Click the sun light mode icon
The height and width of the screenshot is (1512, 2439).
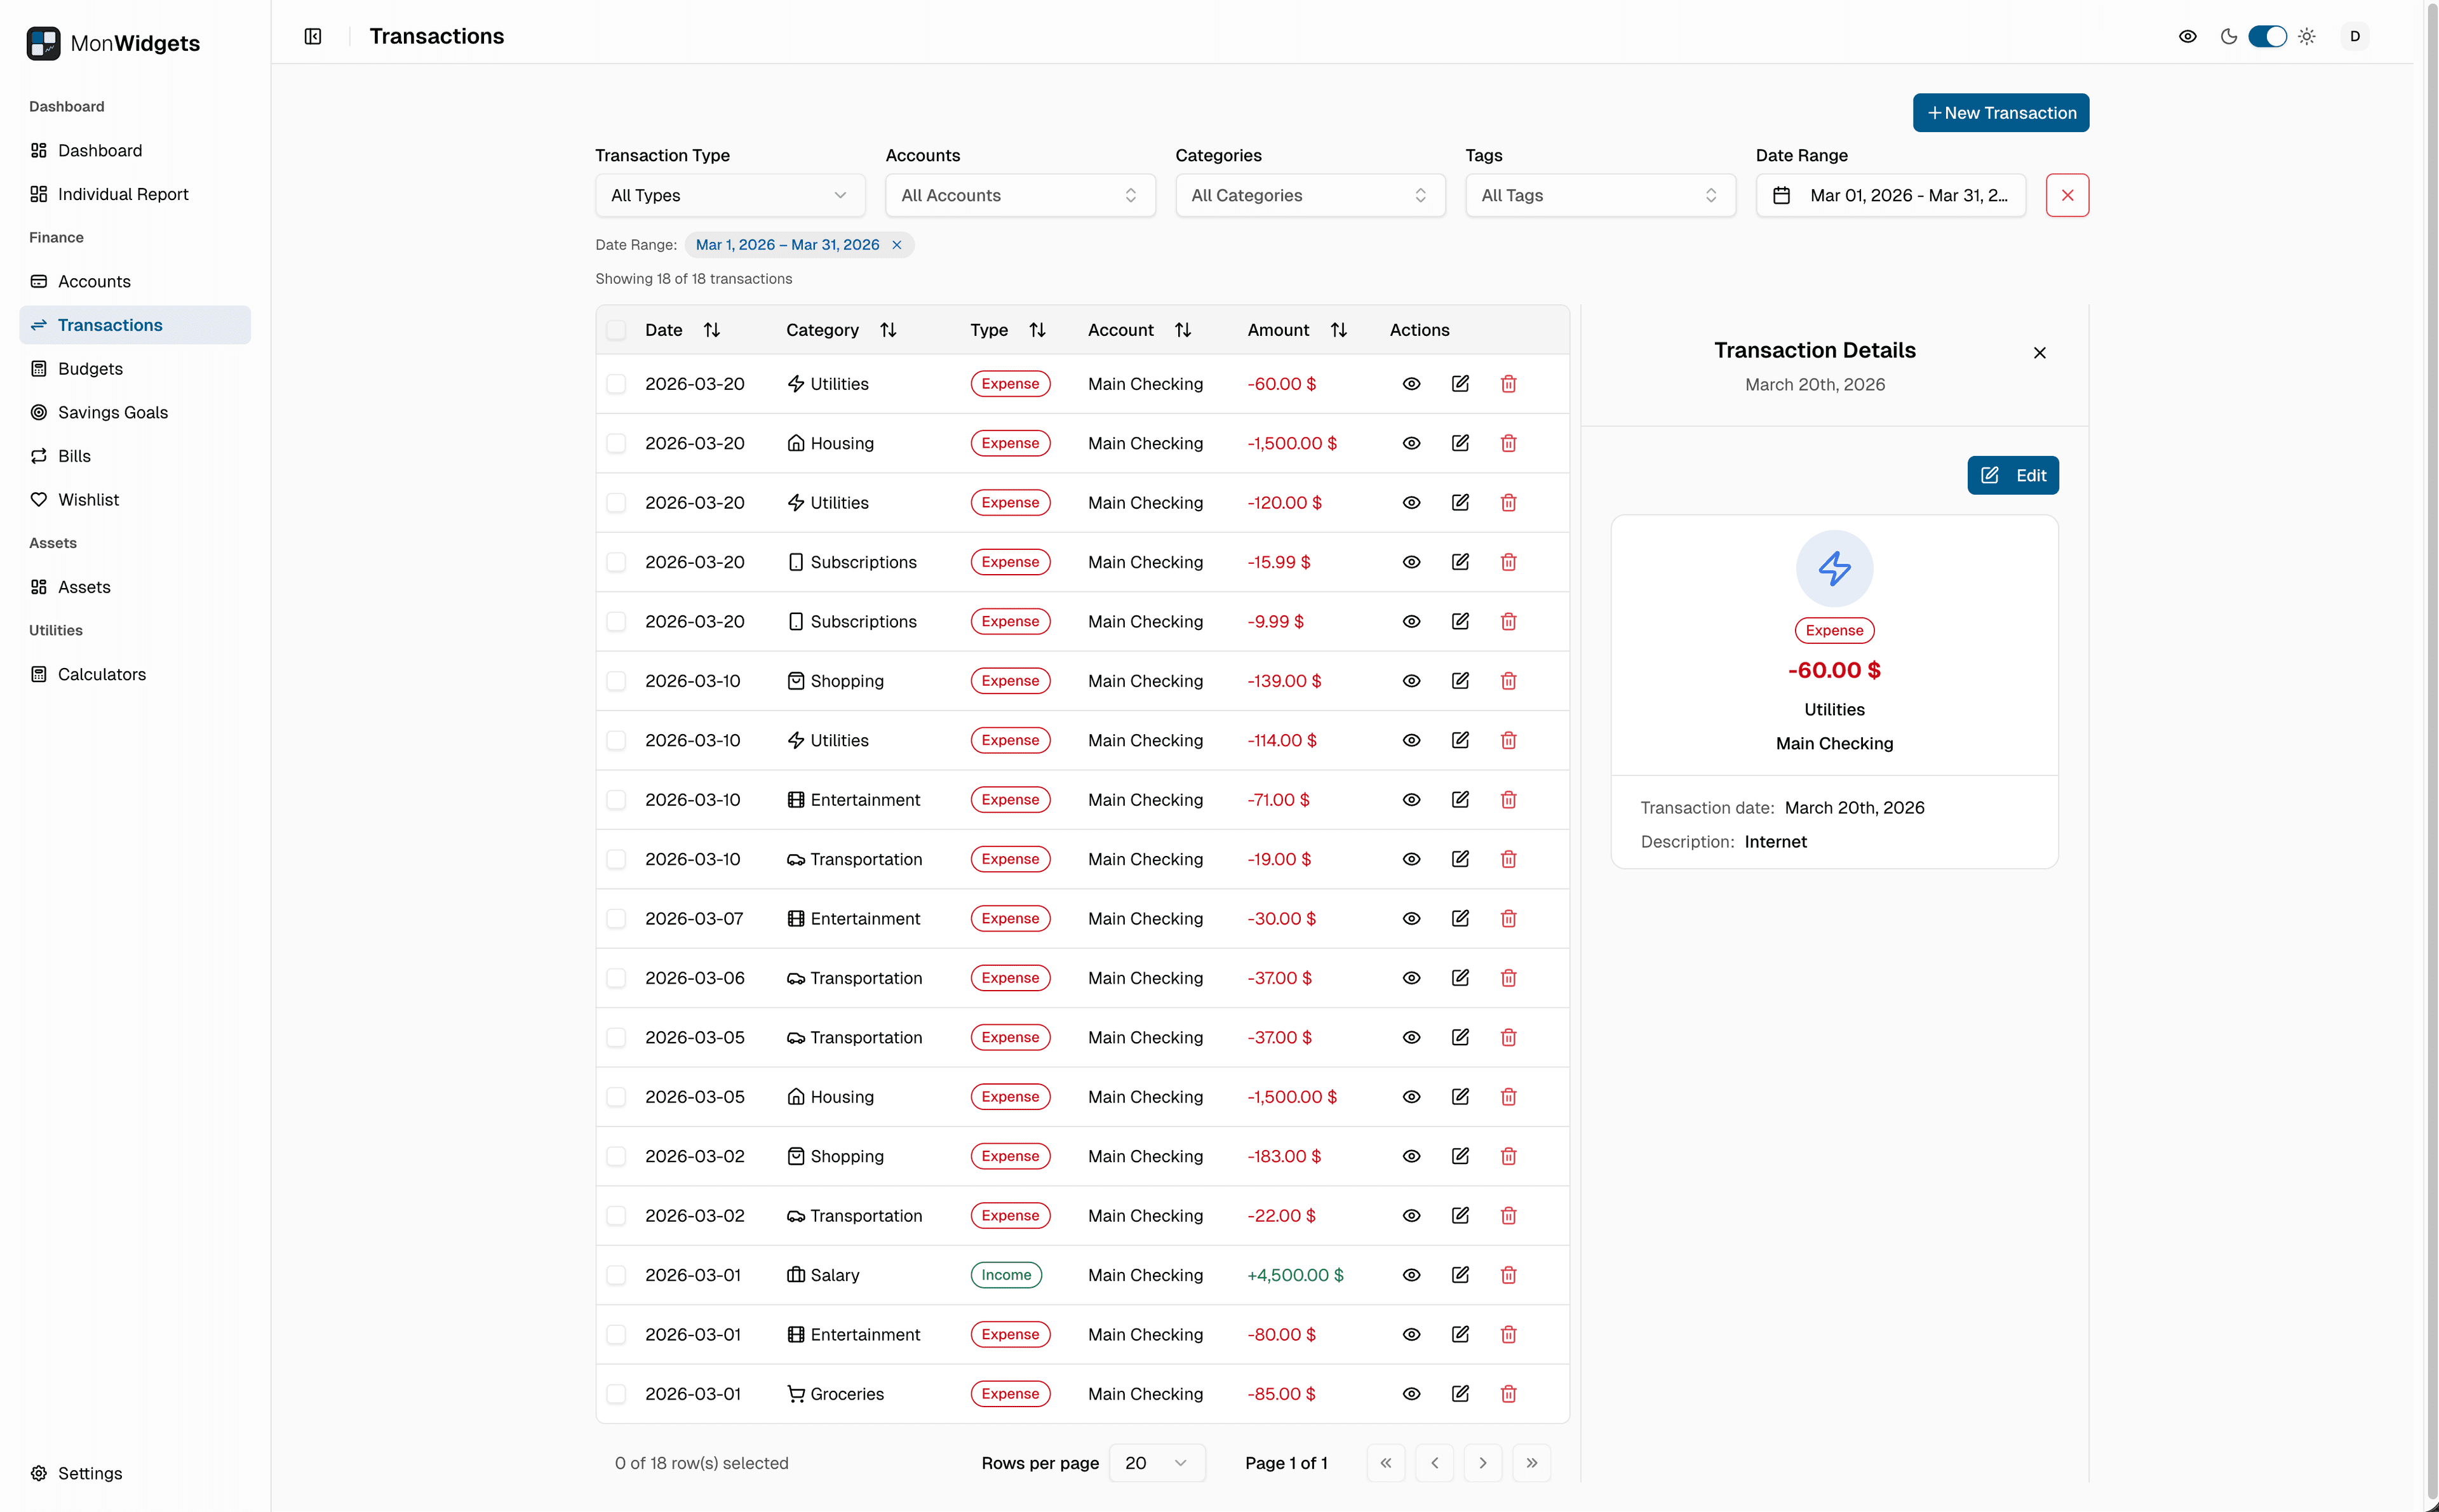2306,36
